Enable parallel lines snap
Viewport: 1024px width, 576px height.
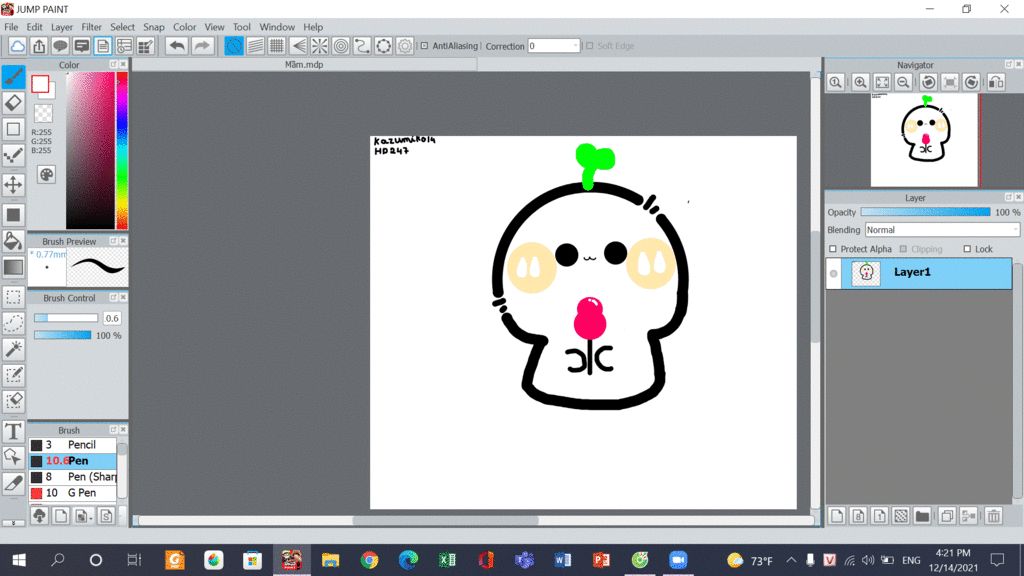pyautogui.click(x=255, y=46)
